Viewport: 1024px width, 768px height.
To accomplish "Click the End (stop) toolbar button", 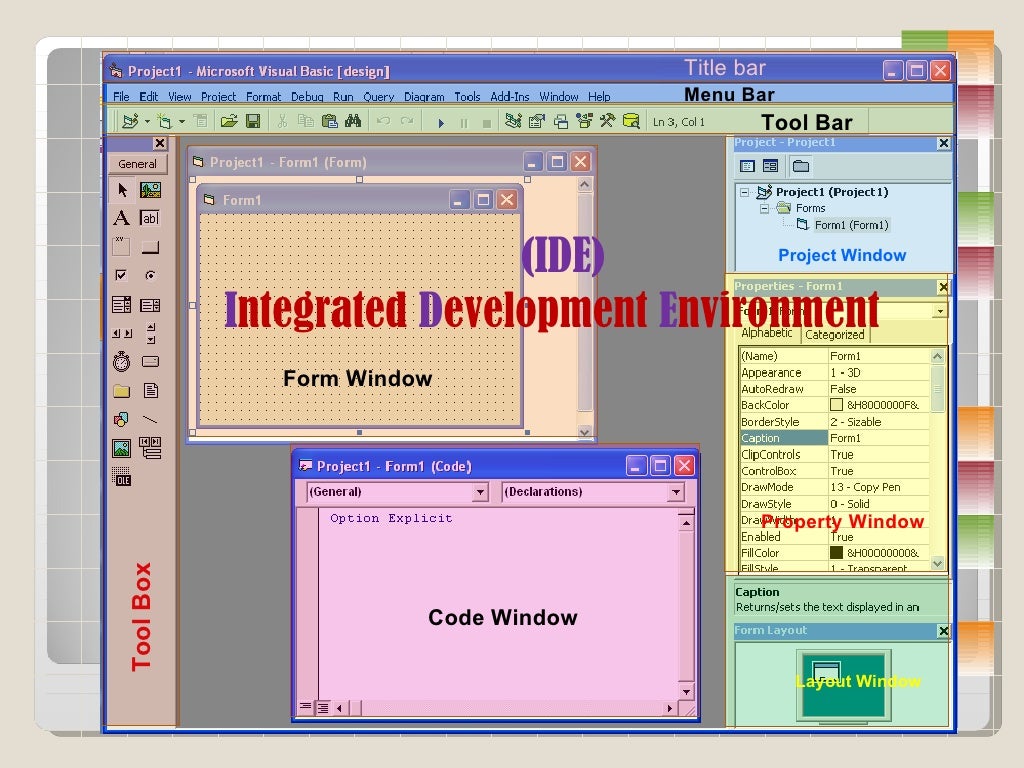I will [487, 123].
